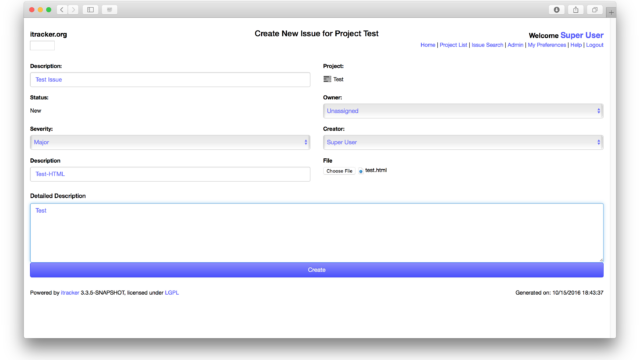Click inside the Detailed Description text area
Viewport: 640px width, 360px height.
317,233
